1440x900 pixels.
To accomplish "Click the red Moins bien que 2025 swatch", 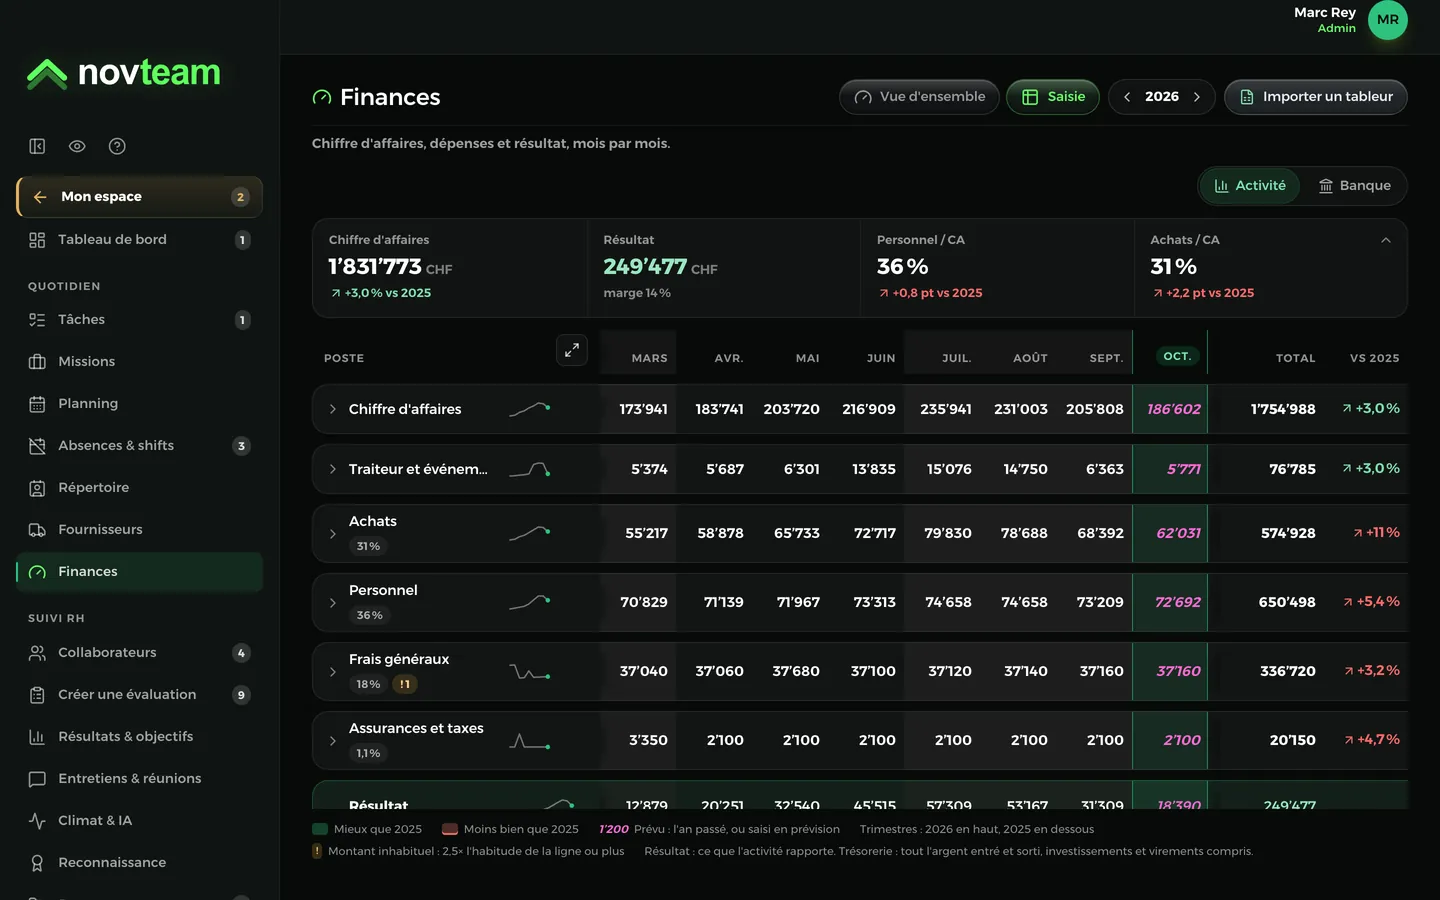I will click(450, 830).
